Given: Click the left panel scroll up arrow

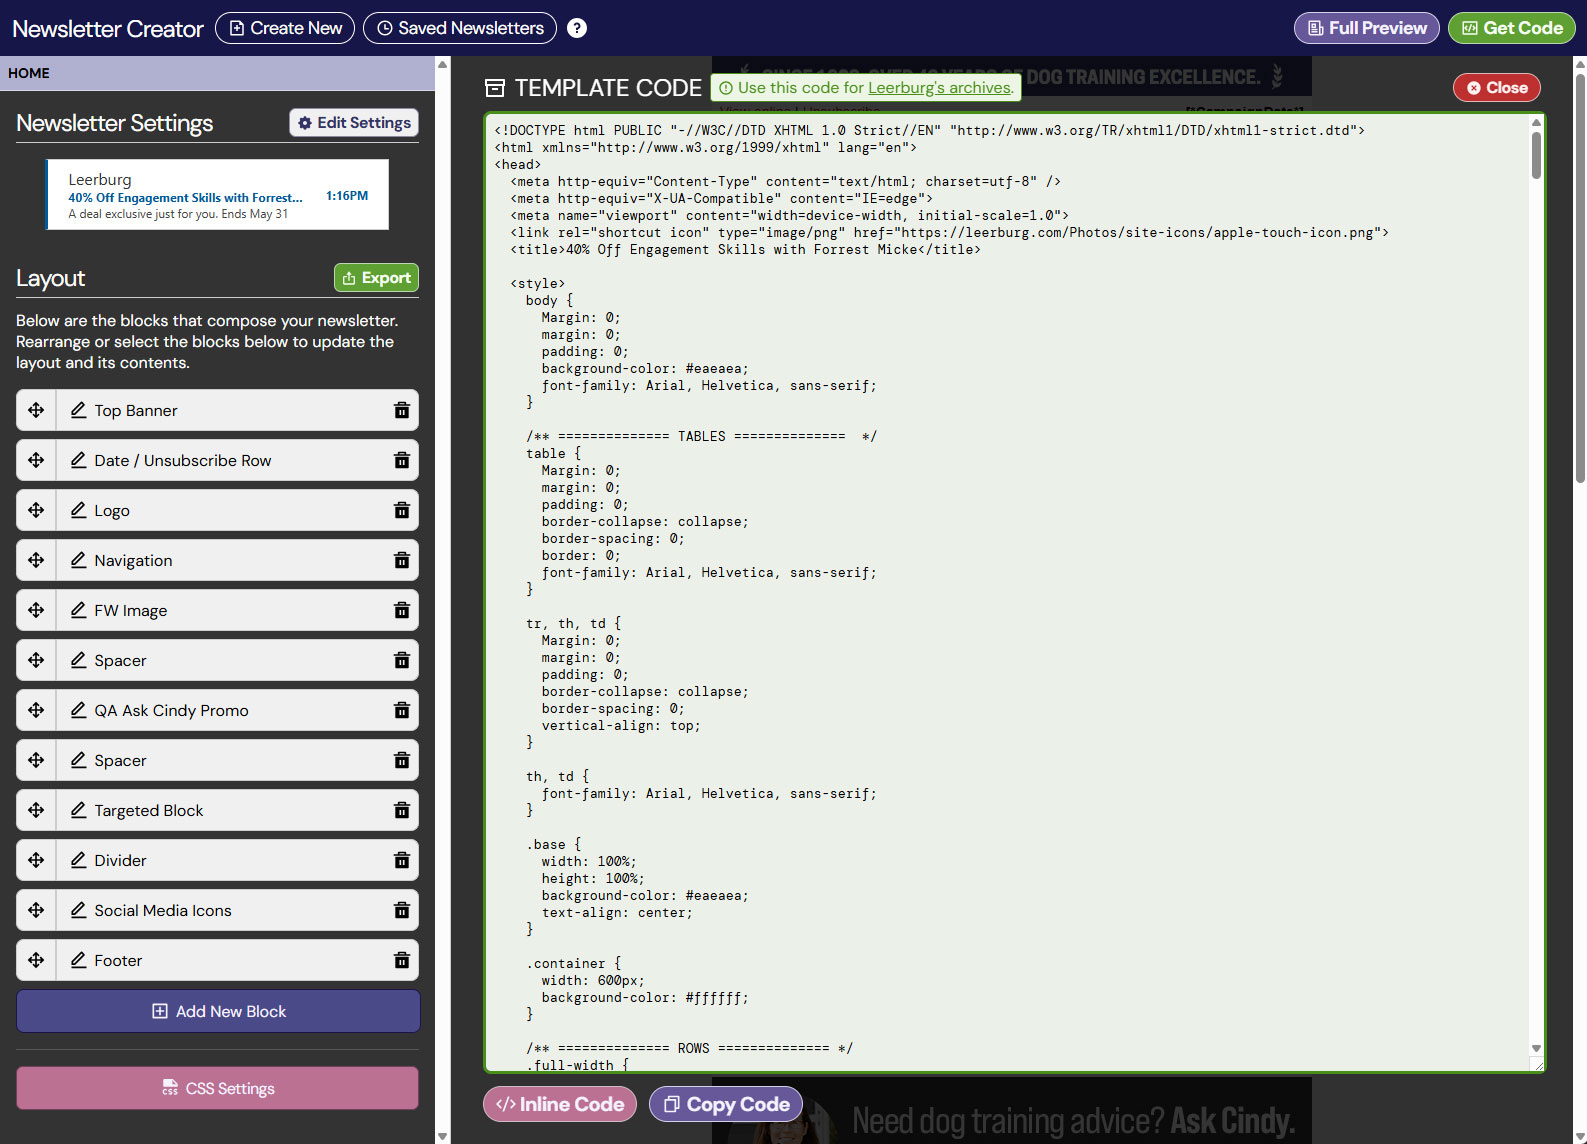Looking at the screenshot, I should [x=443, y=64].
